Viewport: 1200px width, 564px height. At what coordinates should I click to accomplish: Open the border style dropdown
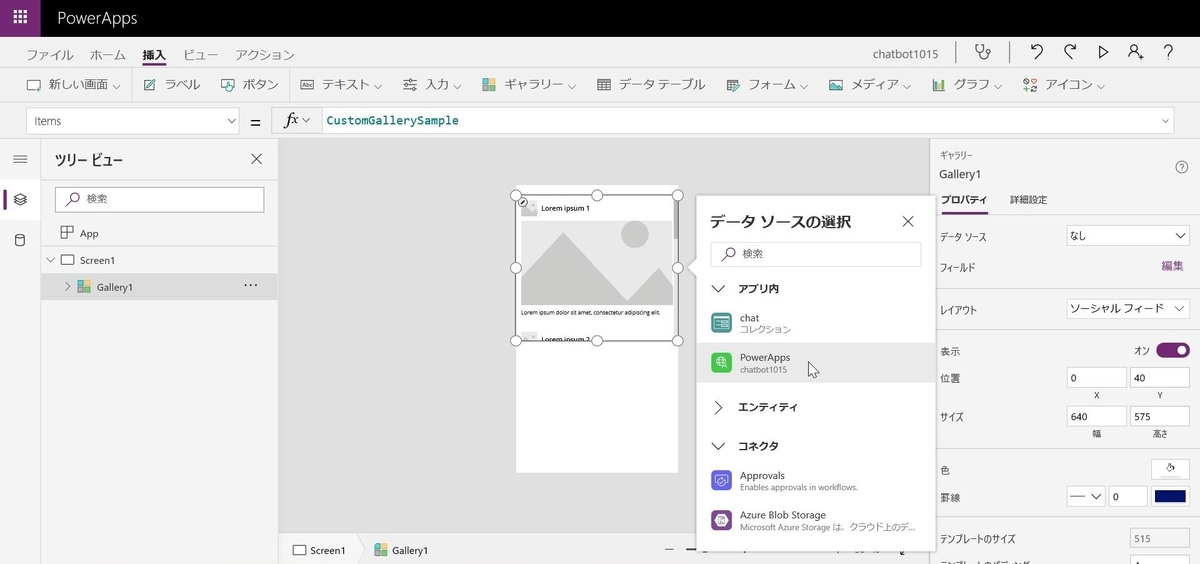pos(1085,496)
